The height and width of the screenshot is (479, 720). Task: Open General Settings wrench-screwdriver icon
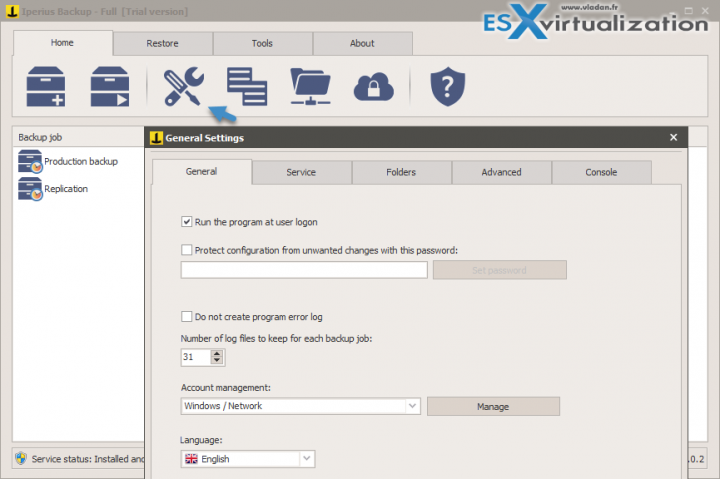pos(184,86)
